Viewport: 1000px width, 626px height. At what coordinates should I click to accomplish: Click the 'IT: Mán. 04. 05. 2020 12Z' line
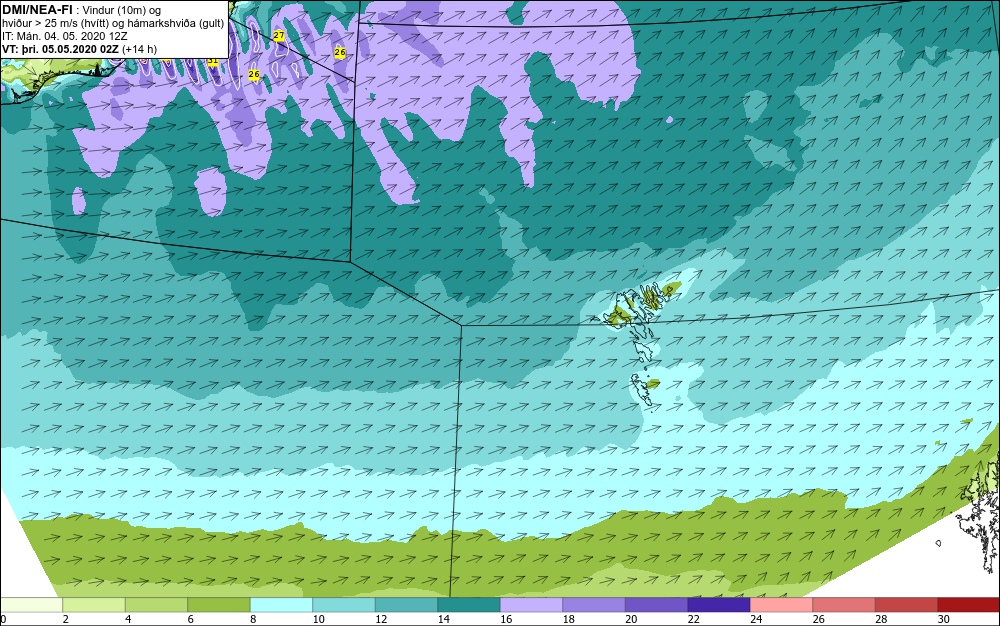tap(64, 36)
